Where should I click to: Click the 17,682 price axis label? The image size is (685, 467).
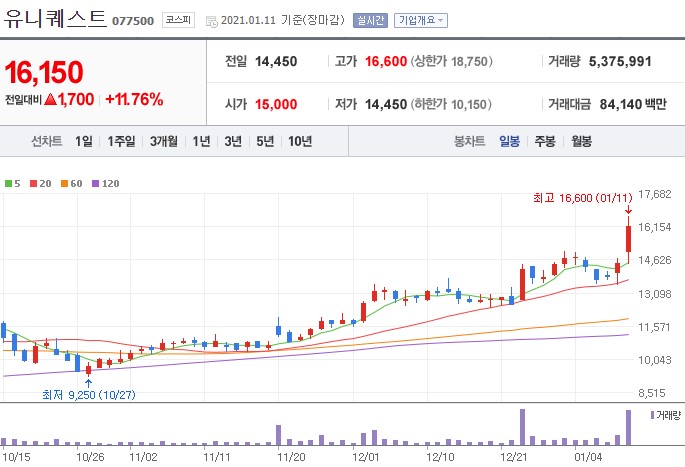pos(654,194)
